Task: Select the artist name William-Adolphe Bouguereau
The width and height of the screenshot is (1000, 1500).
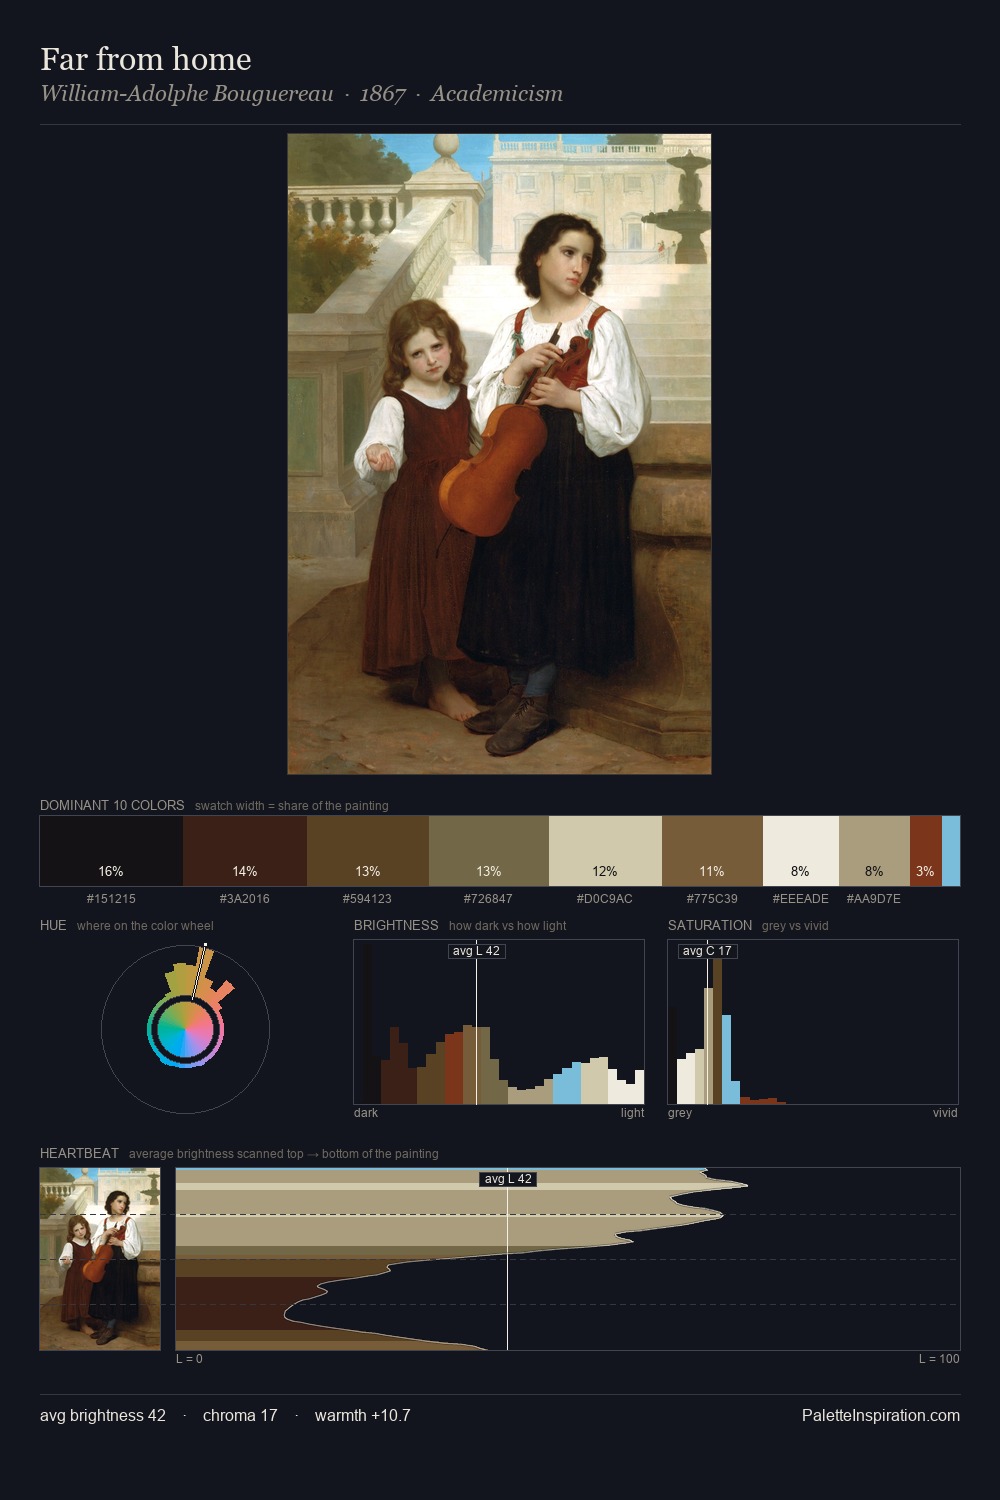Action: click(187, 94)
